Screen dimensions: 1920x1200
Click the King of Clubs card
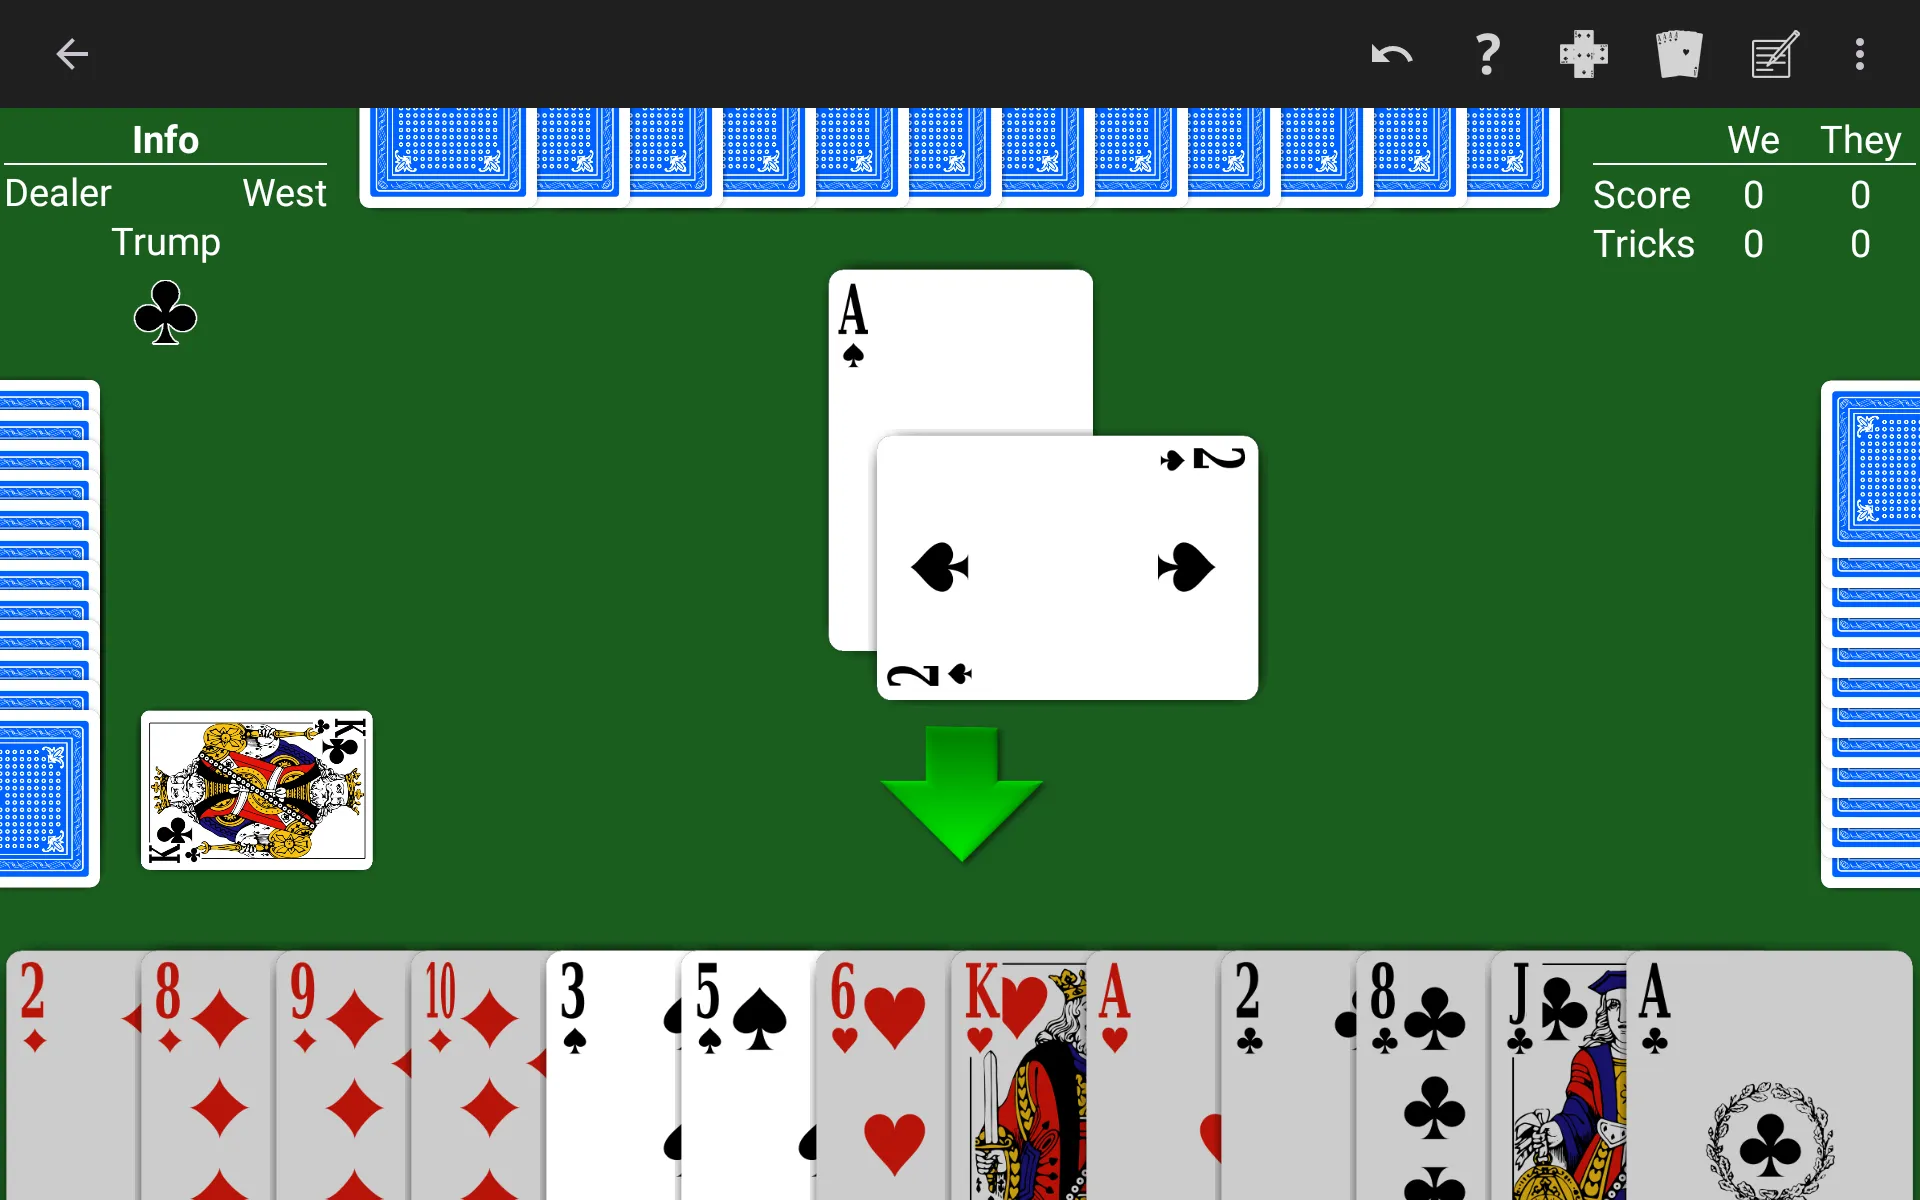point(256,789)
